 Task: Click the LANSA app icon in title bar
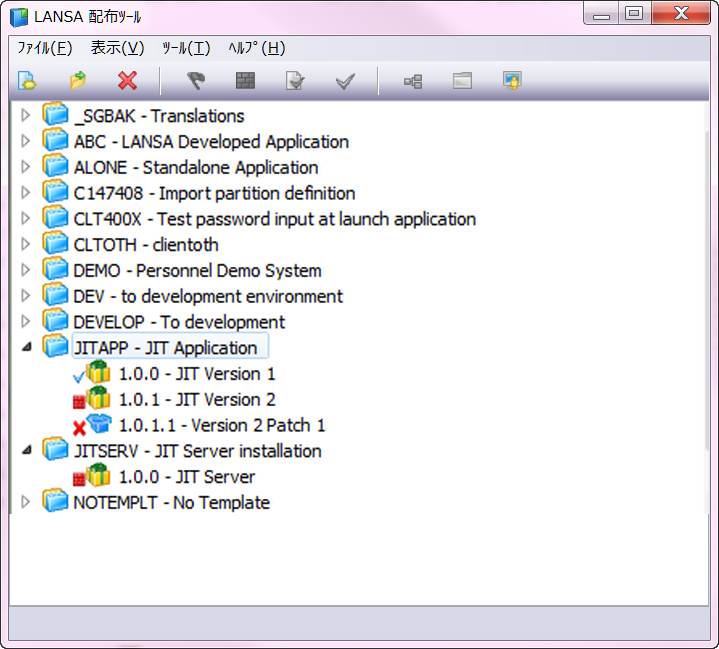19,17
